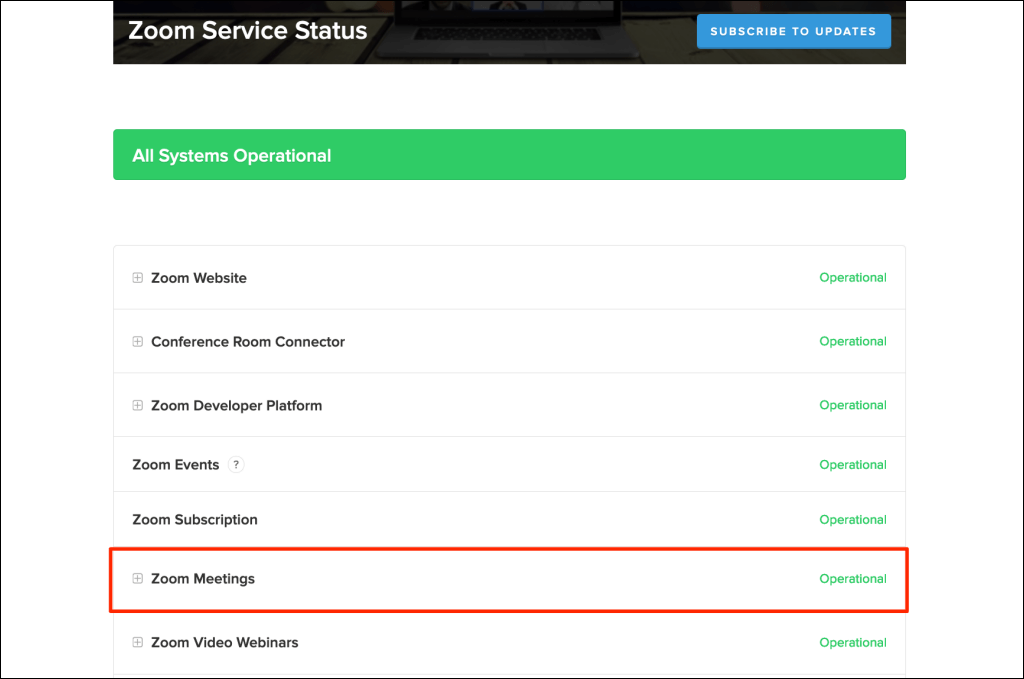
Task: Expand the Zoom Meetings component group
Action: pyautogui.click(x=138, y=579)
